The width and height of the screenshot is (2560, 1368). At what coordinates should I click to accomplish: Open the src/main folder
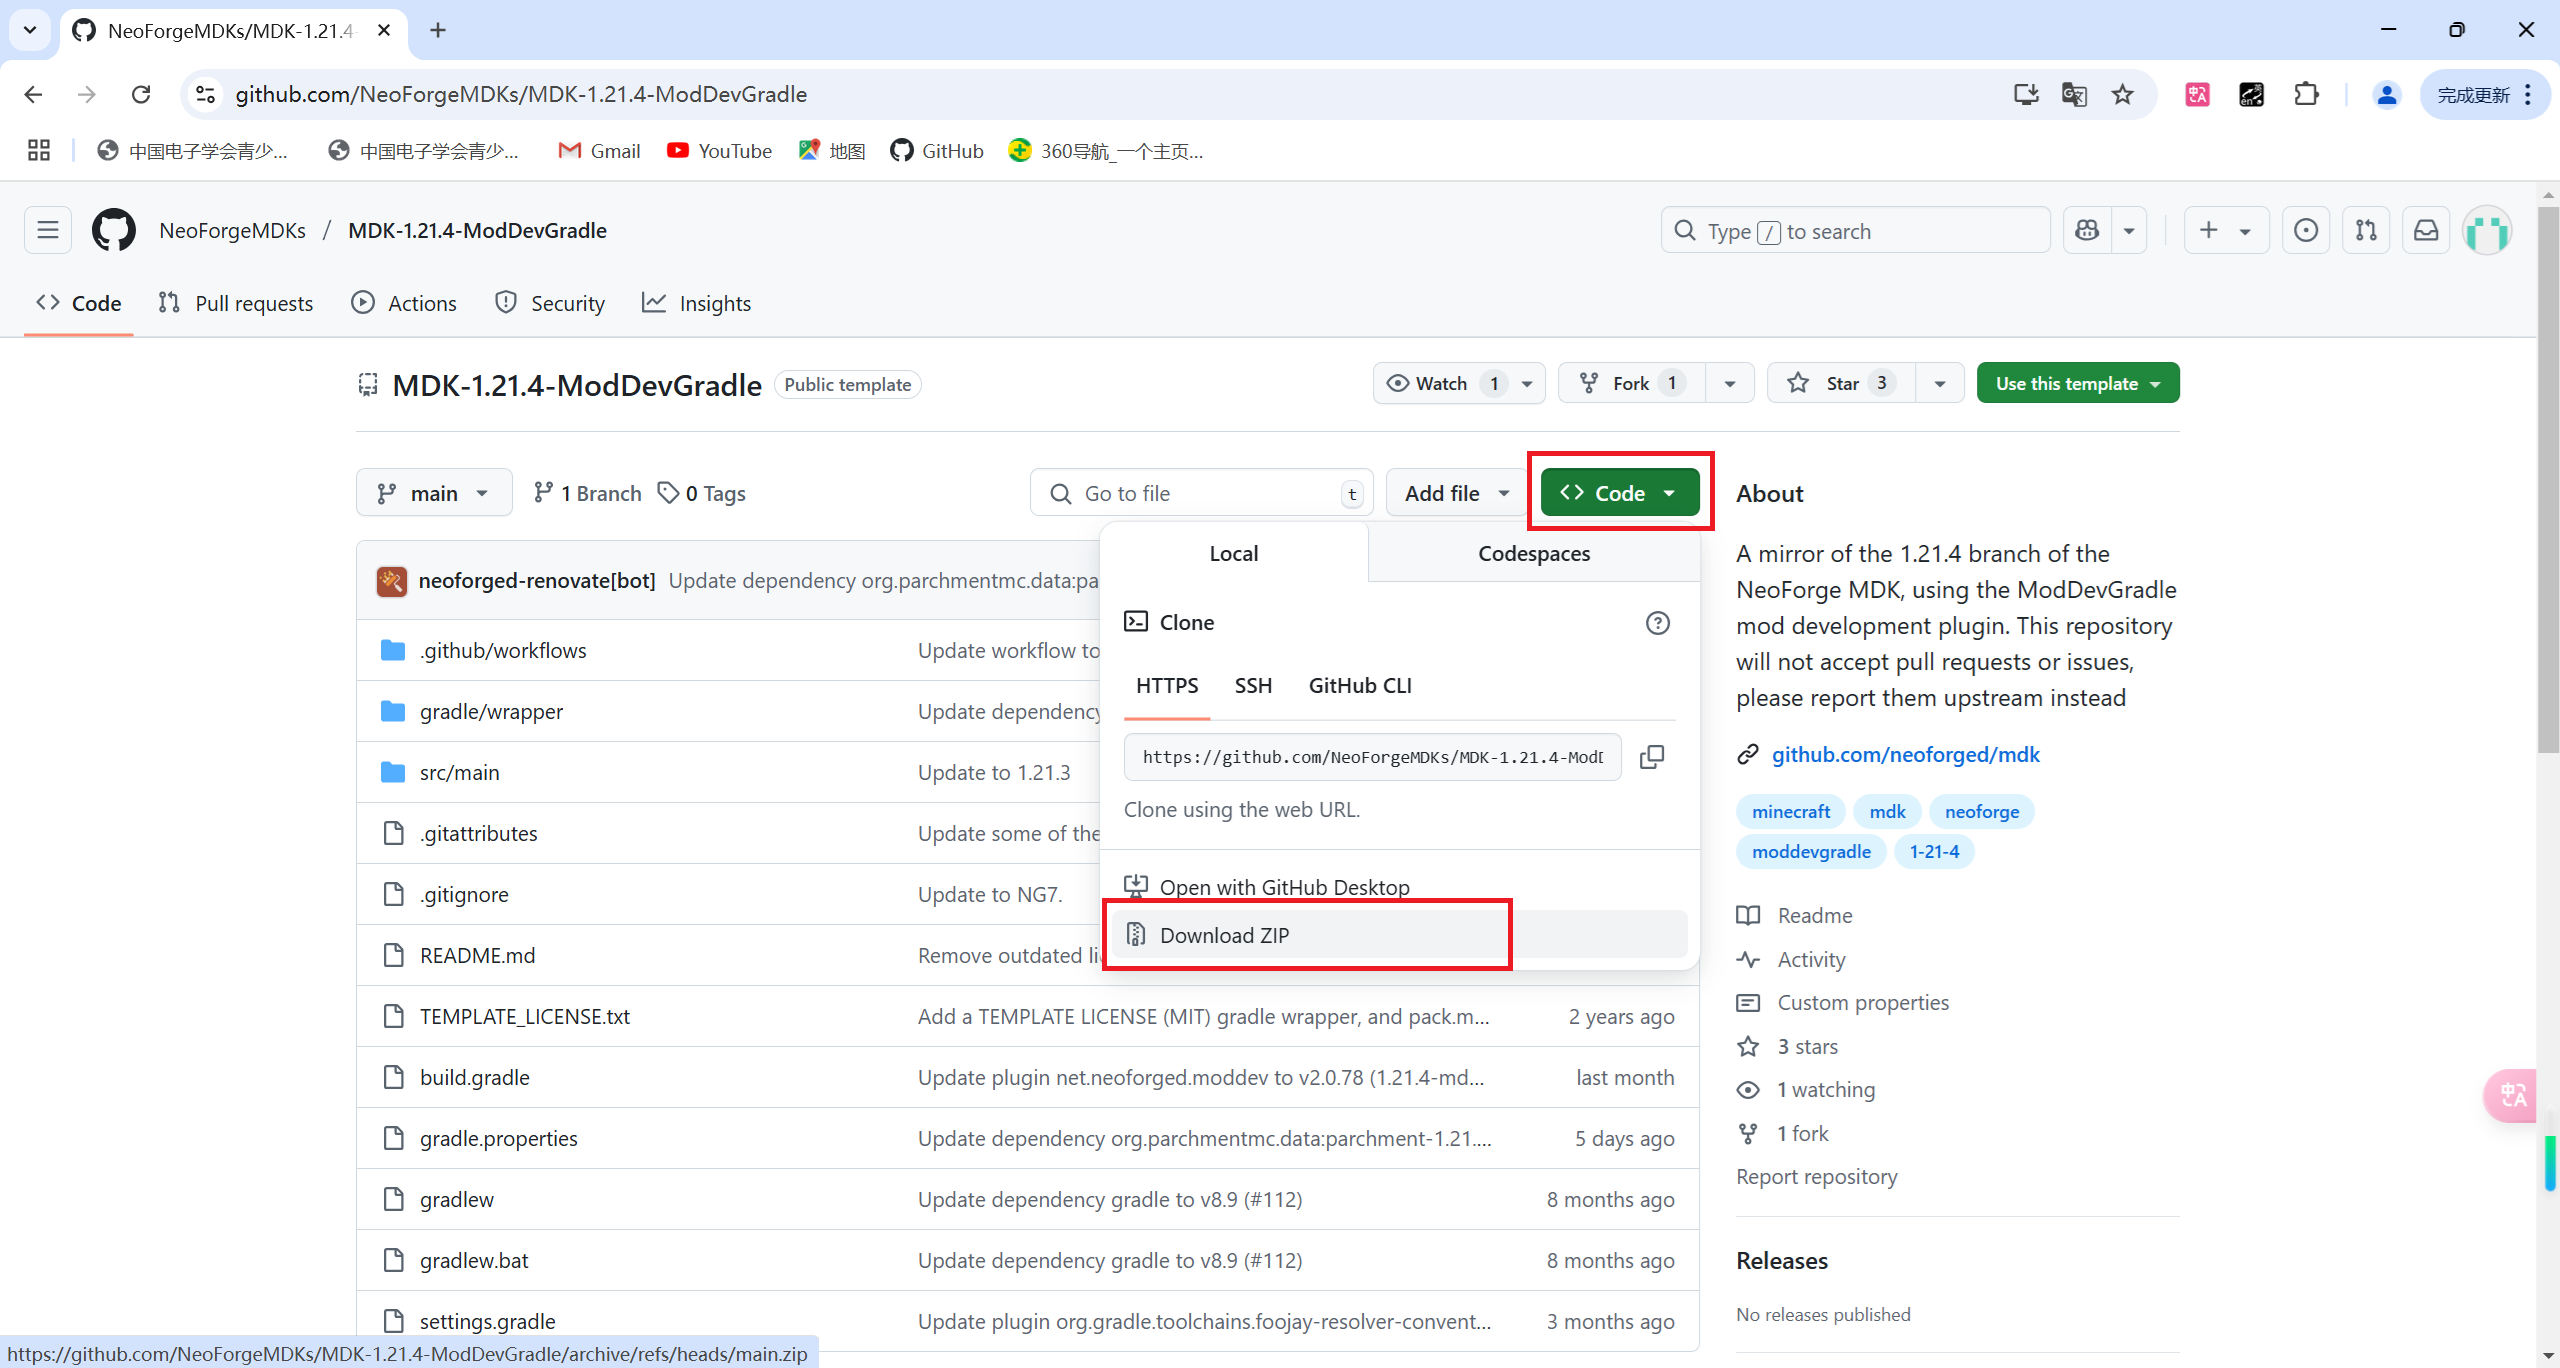[x=459, y=773]
